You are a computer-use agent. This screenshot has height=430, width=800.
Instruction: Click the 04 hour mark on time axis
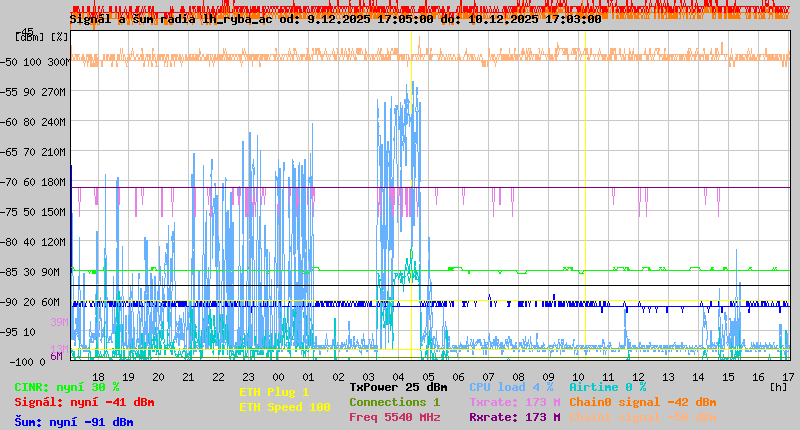coord(400,376)
